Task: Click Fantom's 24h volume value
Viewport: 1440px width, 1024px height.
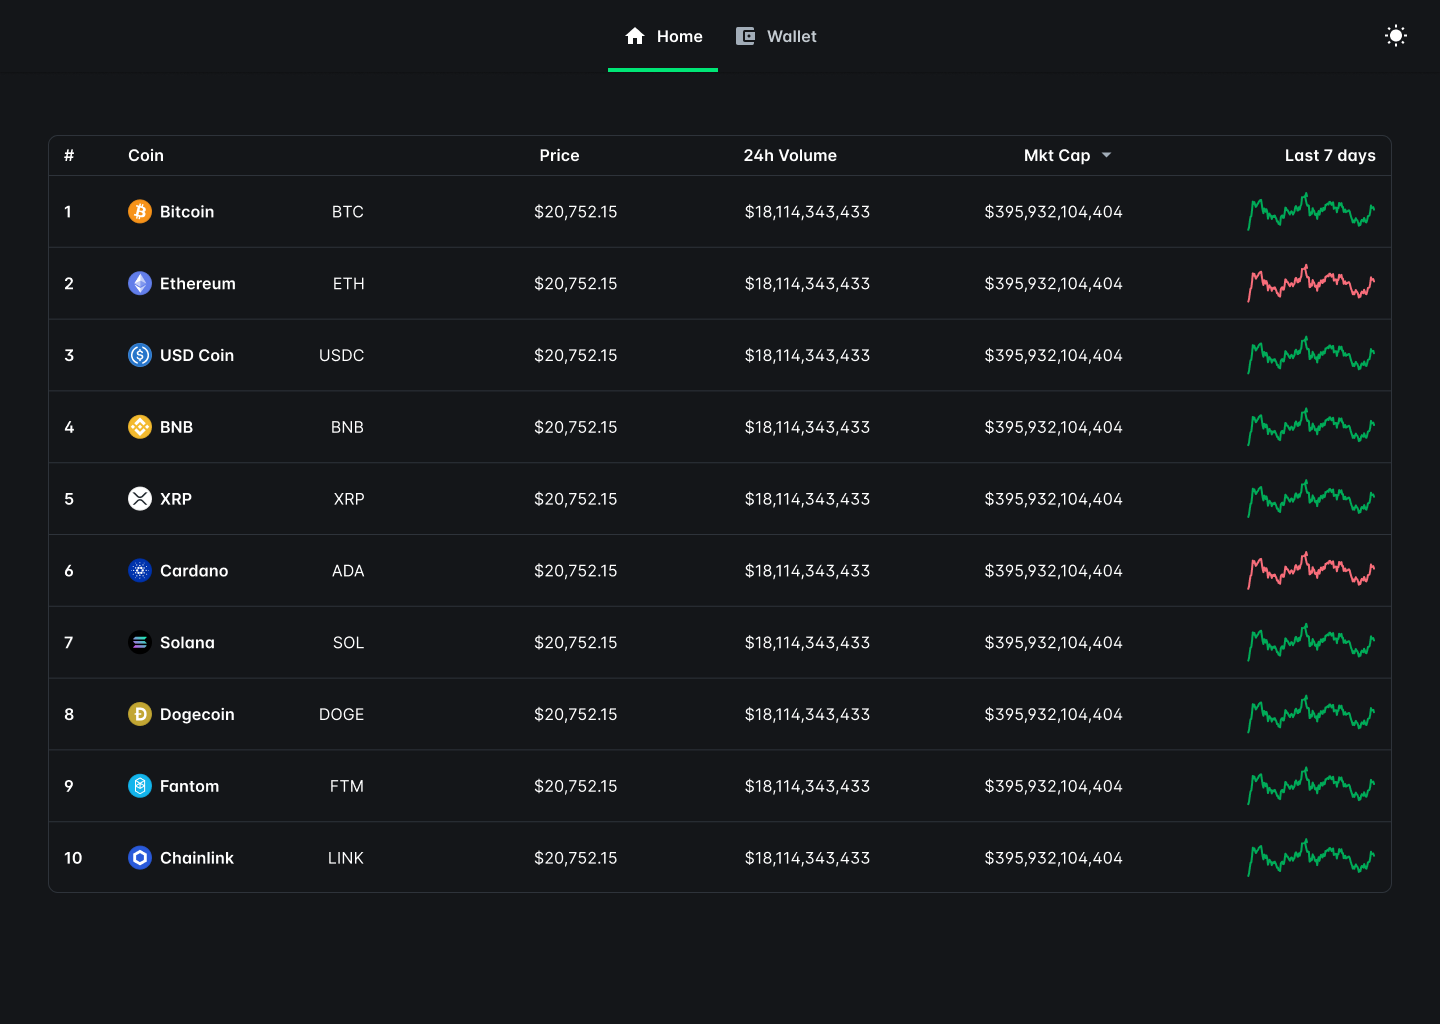Action: pyautogui.click(x=807, y=786)
